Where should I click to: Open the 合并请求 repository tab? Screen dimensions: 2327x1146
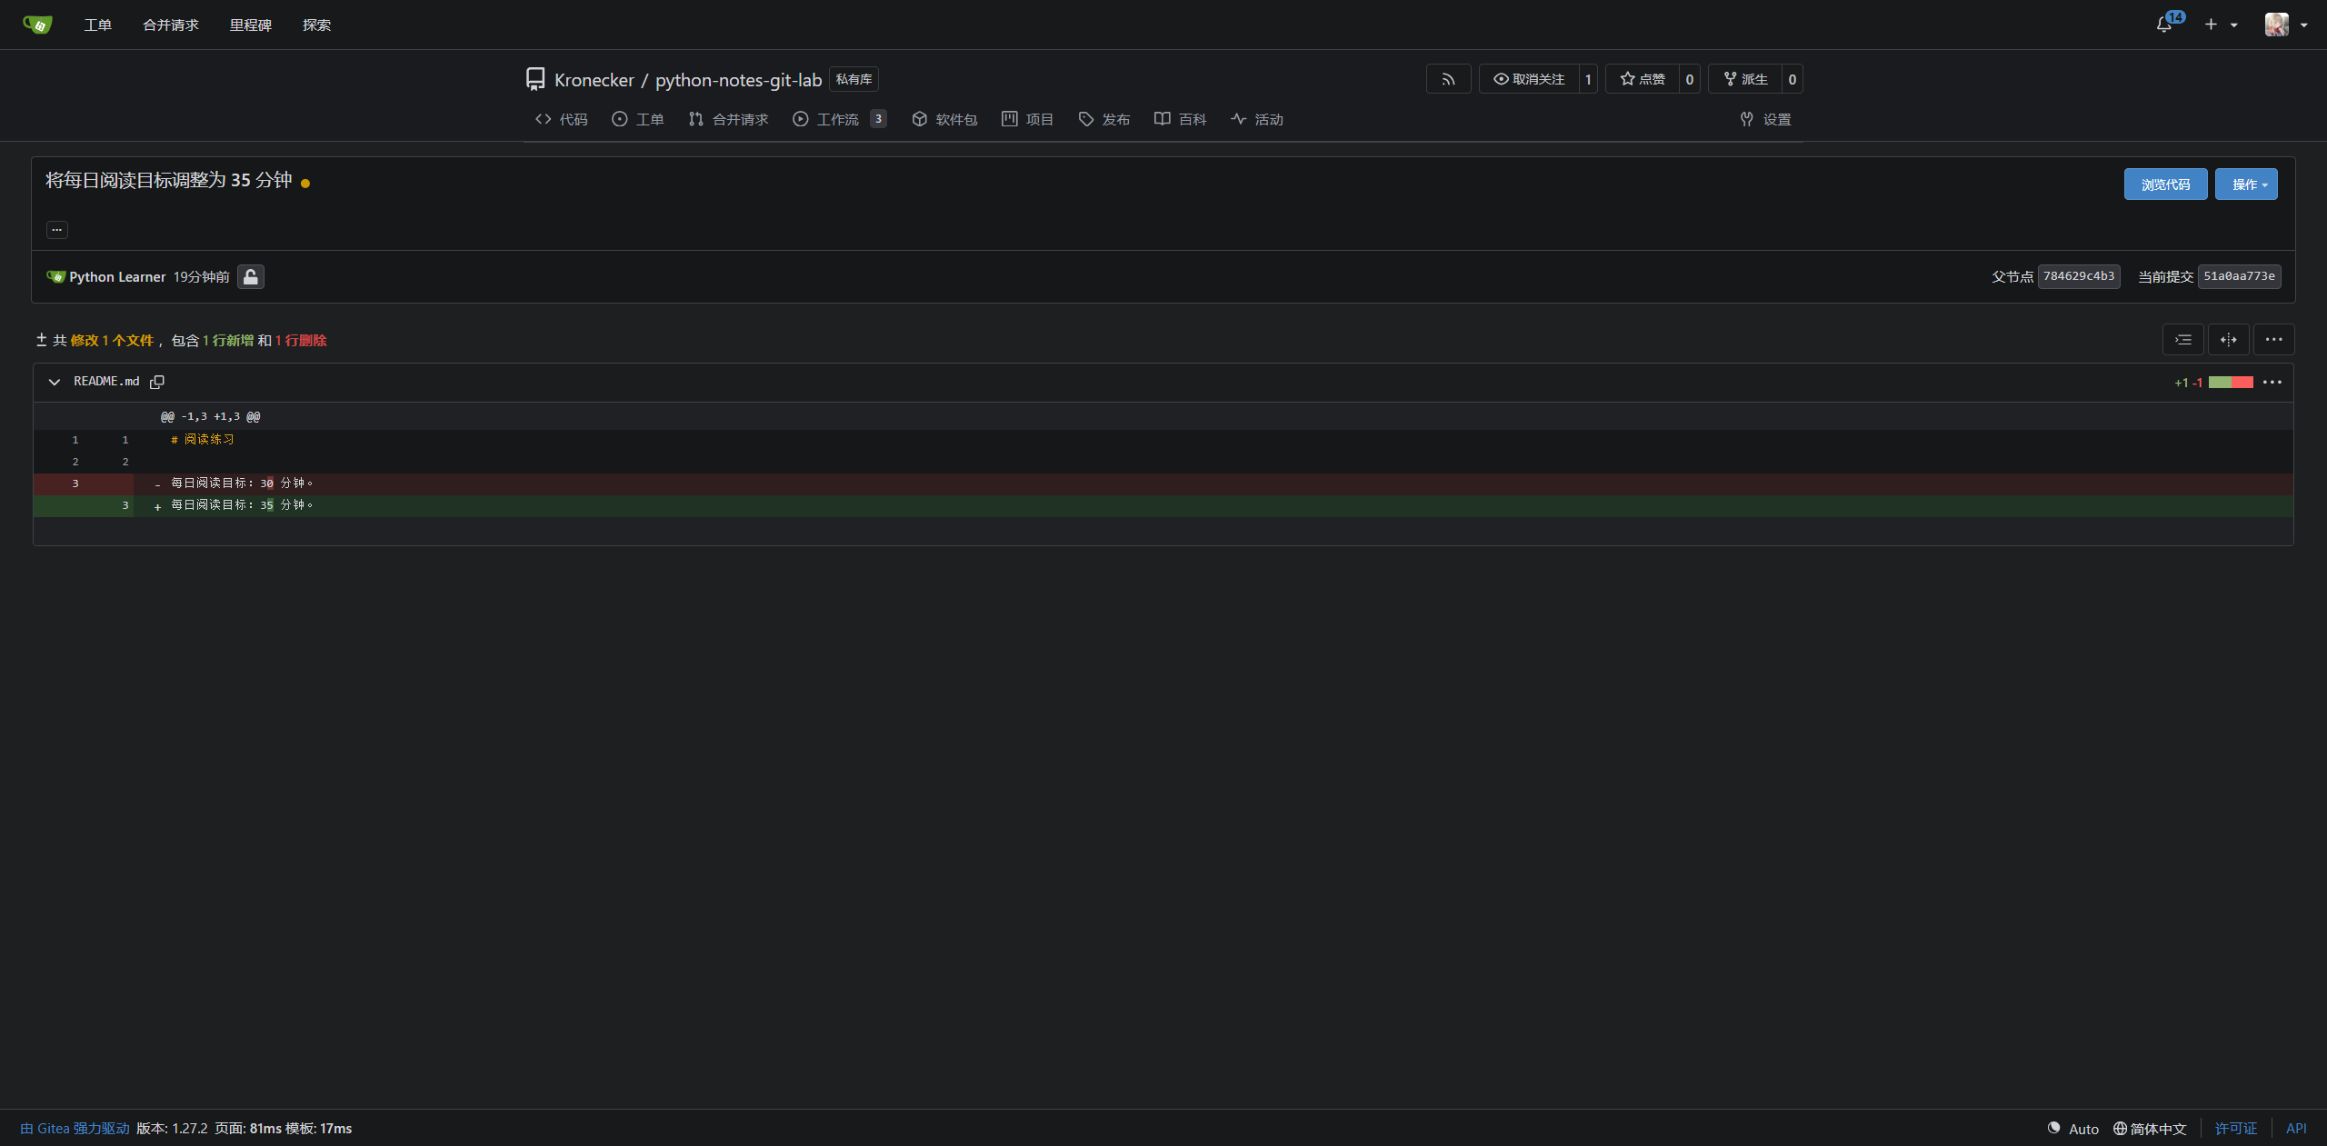[x=728, y=119]
